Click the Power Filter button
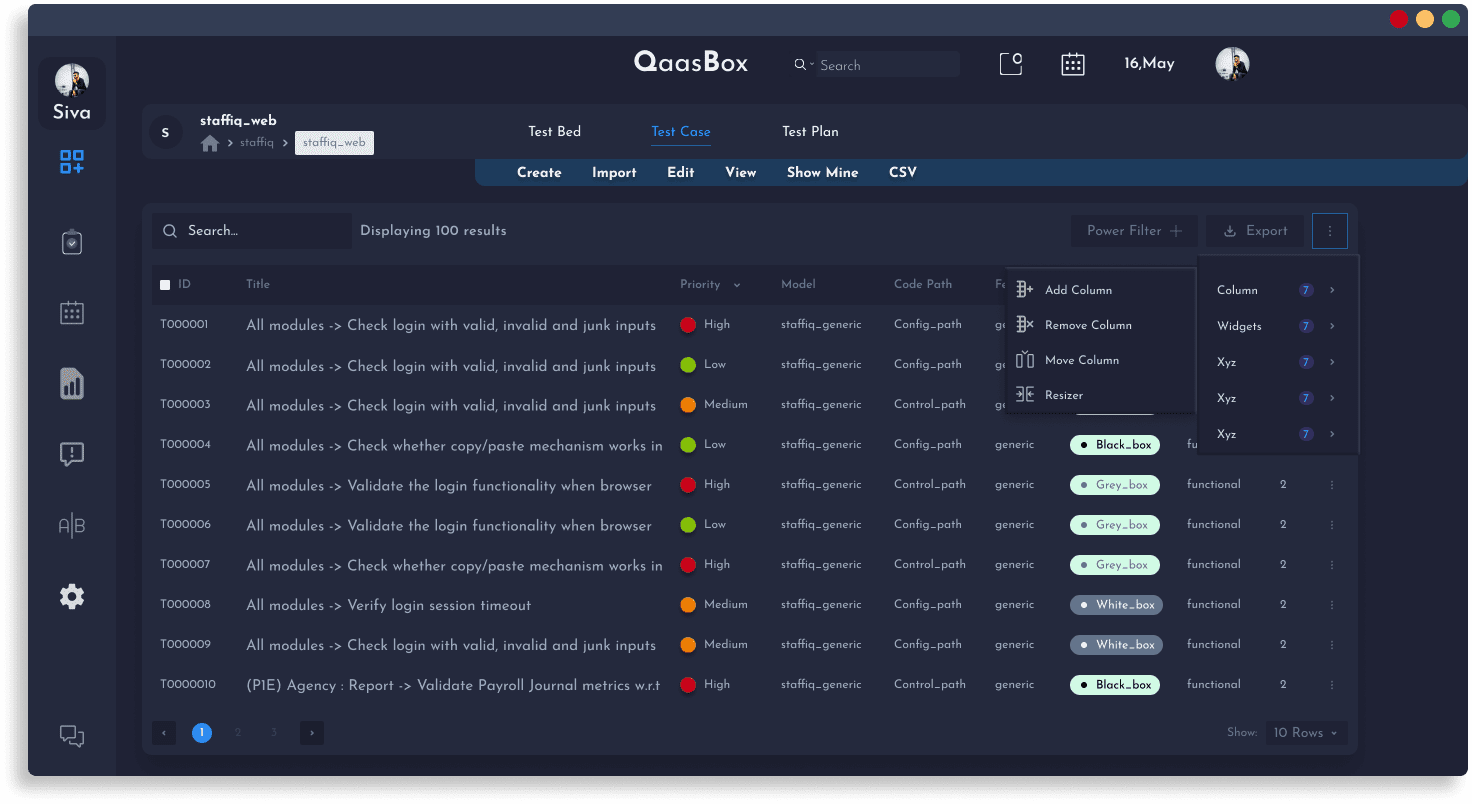This screenshot has height=804, width=1472. (1134, 231)
